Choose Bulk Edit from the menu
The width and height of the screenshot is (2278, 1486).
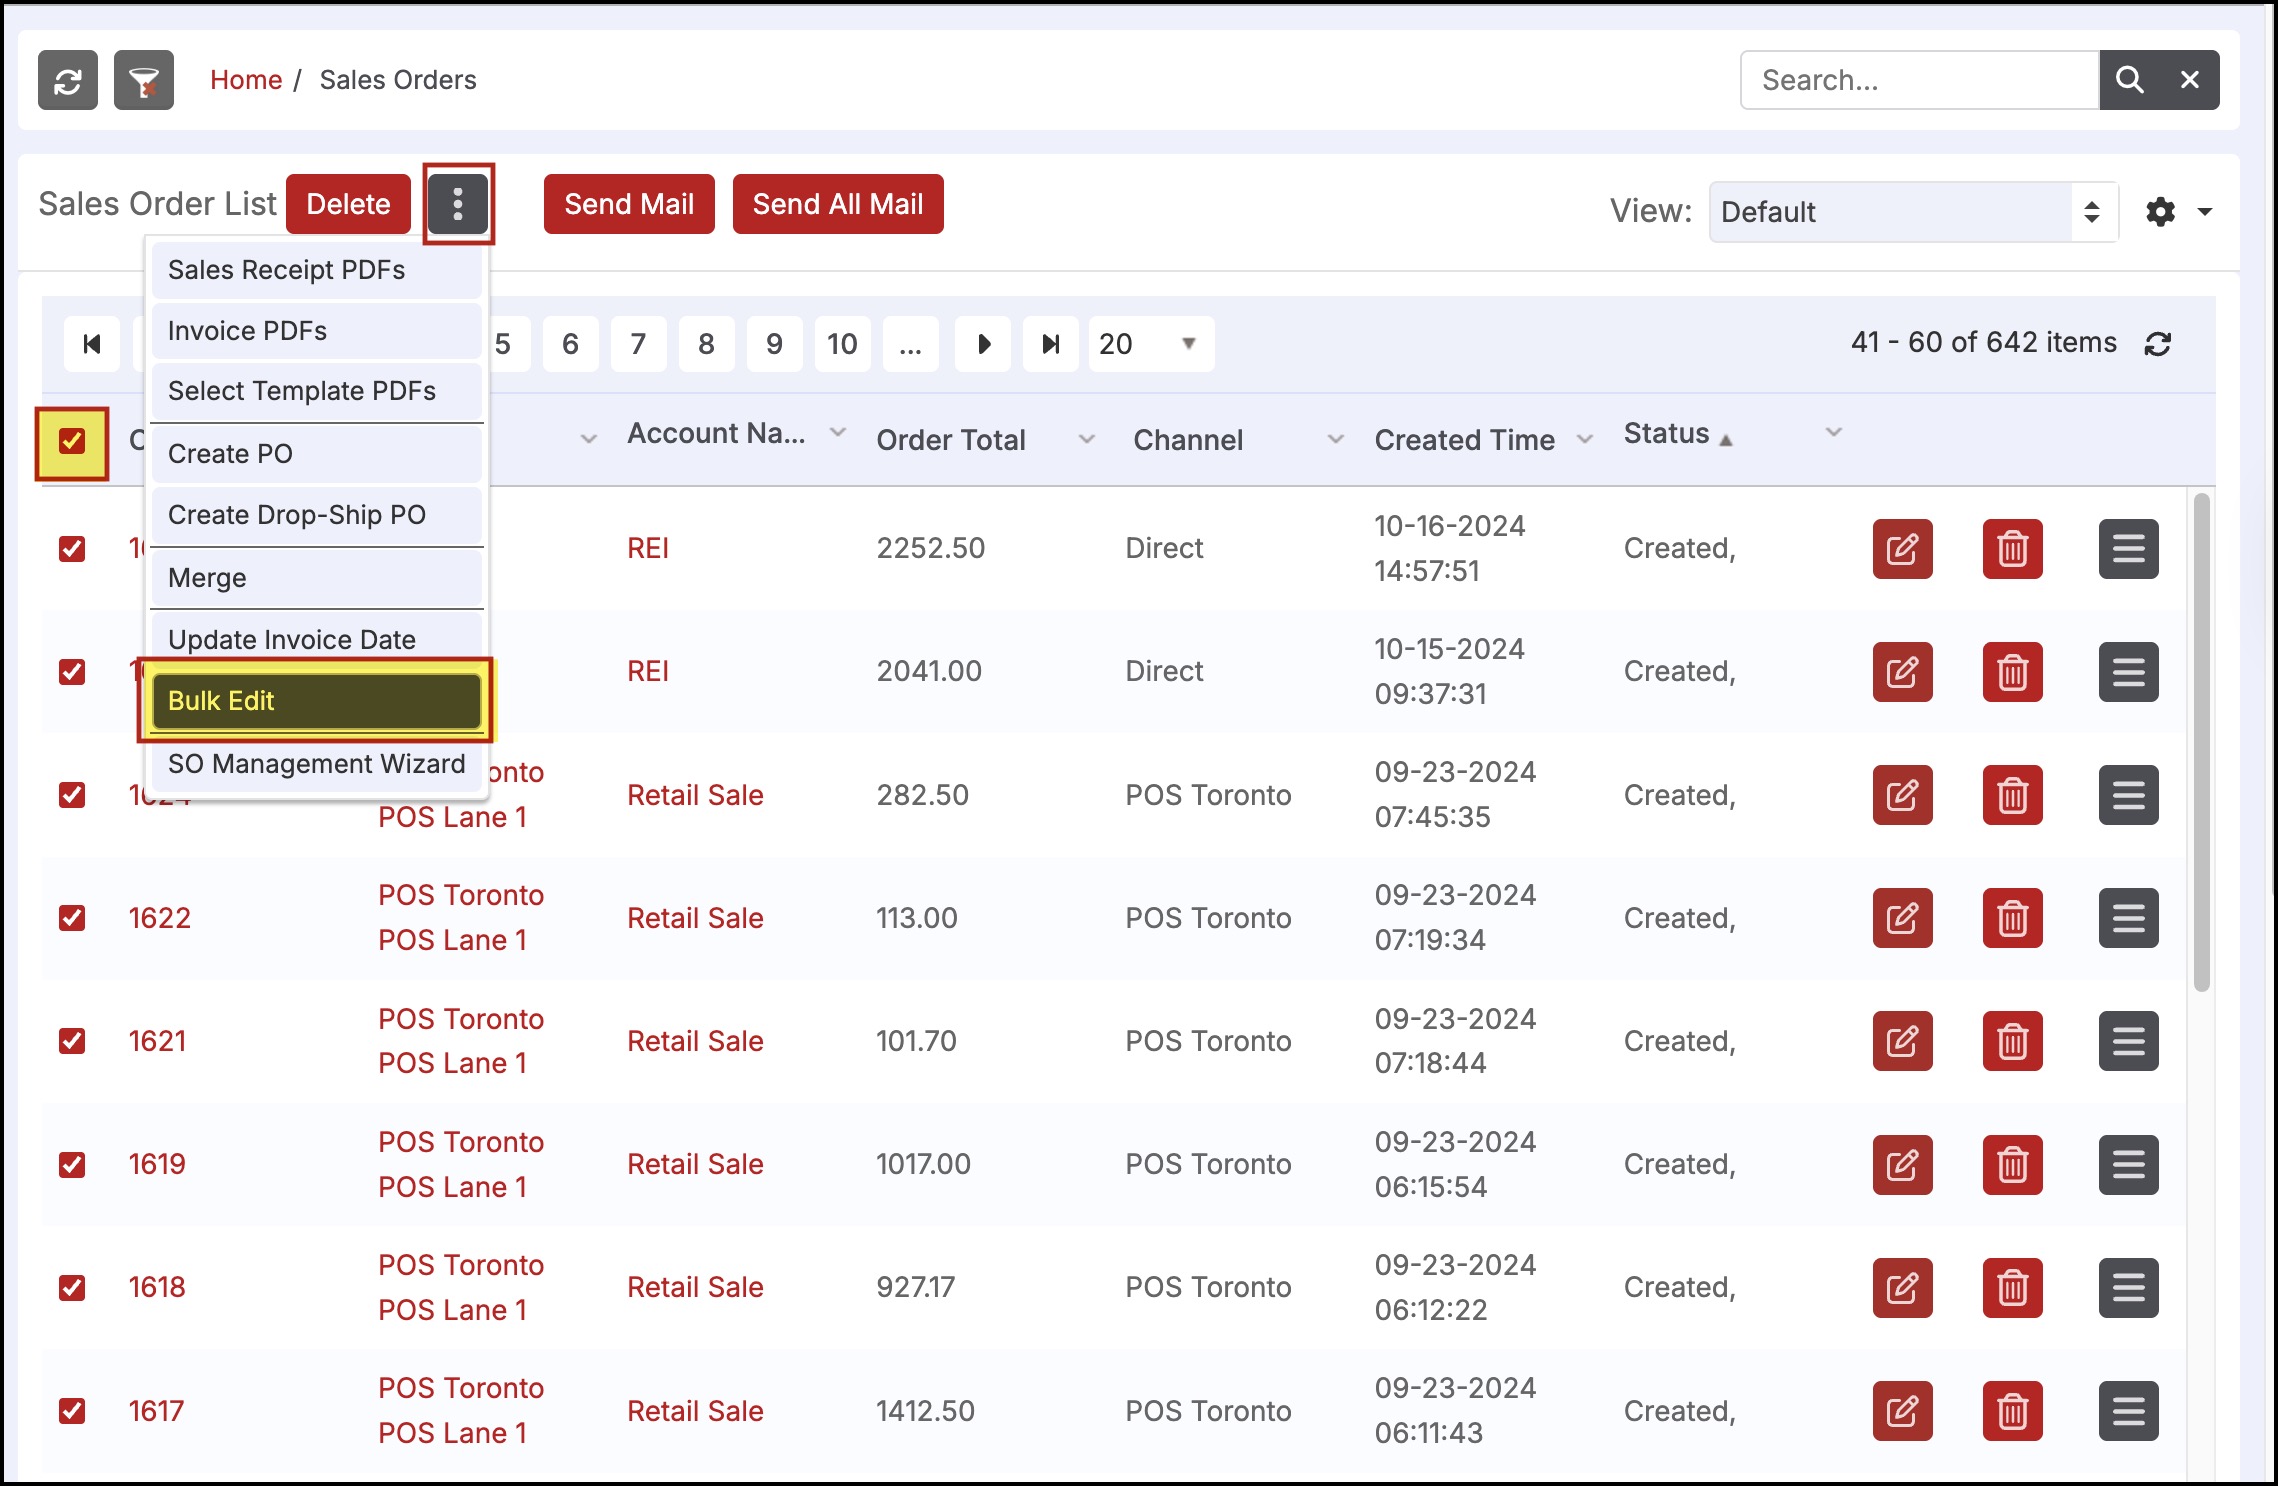[316, 701]
